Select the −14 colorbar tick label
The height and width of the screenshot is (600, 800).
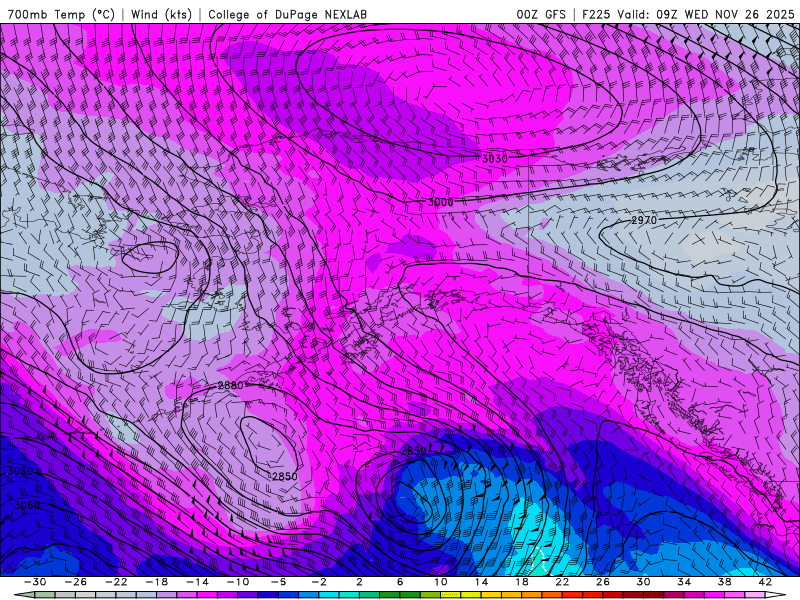[197, 582]
